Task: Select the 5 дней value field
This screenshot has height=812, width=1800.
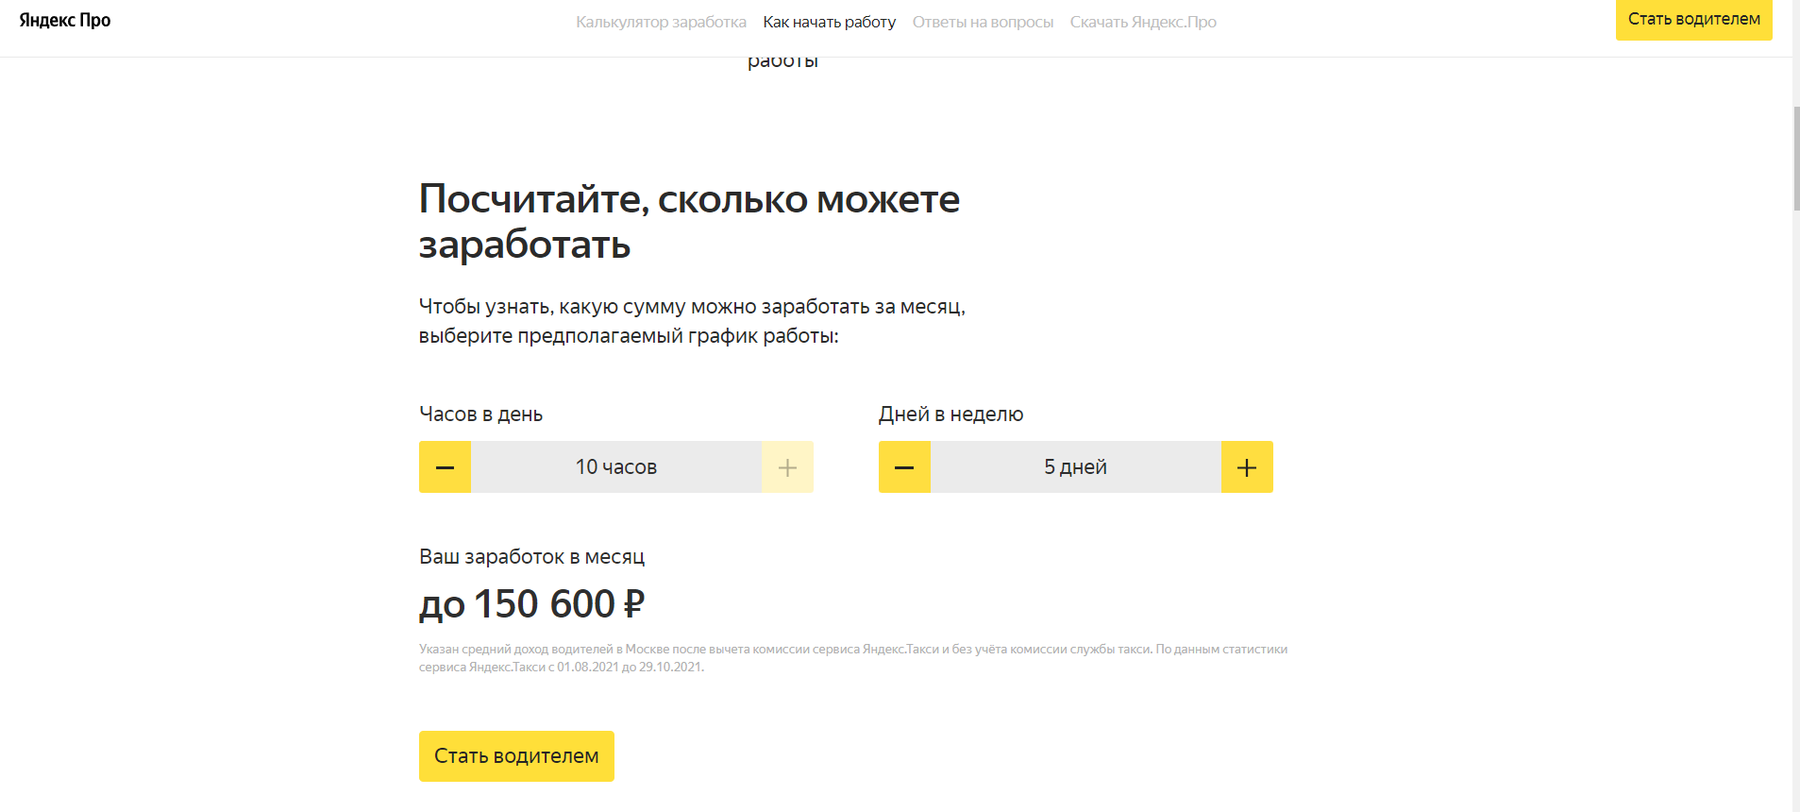Action: 1075,467
